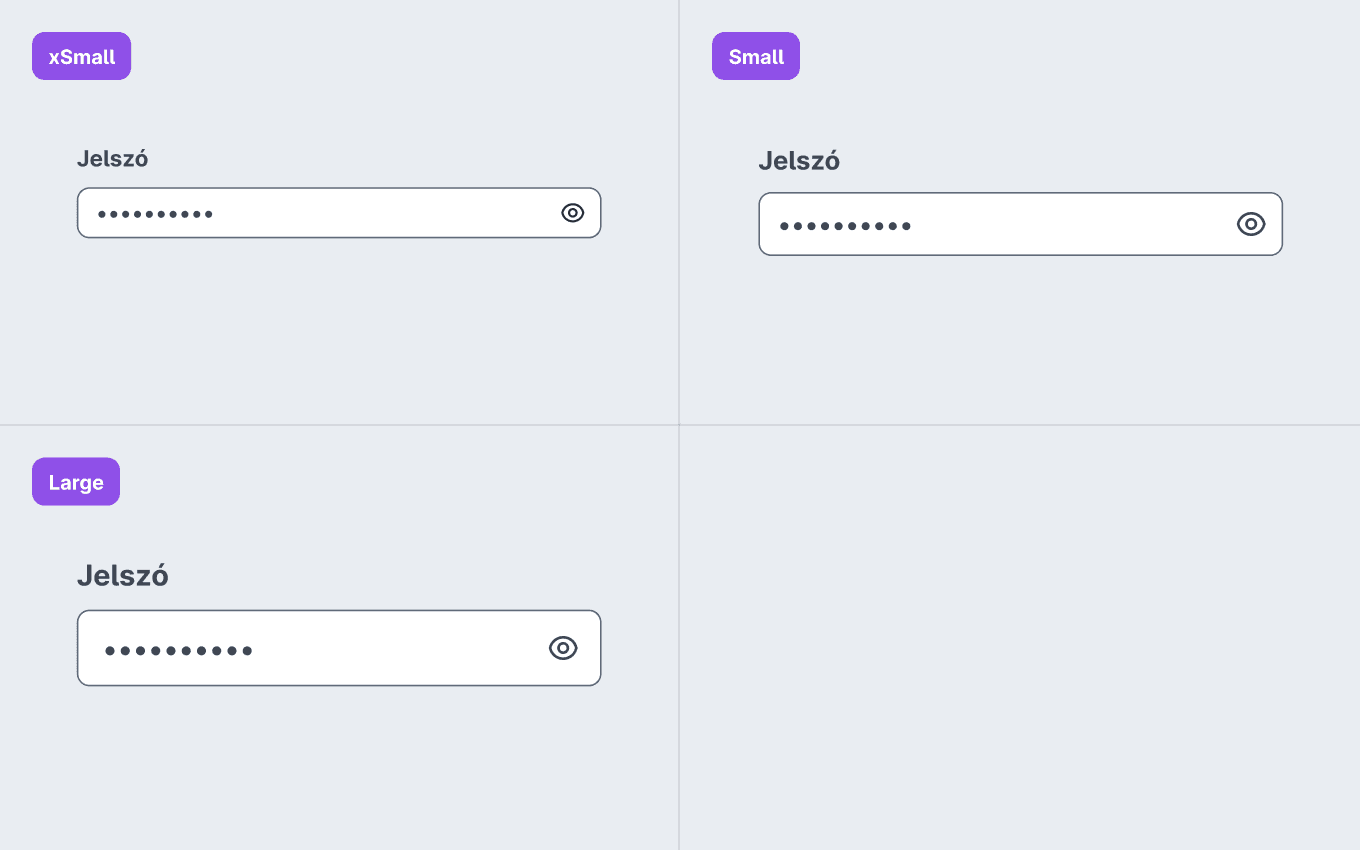Click the horizontal divider above Large badge
Screen dimensions: 1360x850
click(339, 425)
